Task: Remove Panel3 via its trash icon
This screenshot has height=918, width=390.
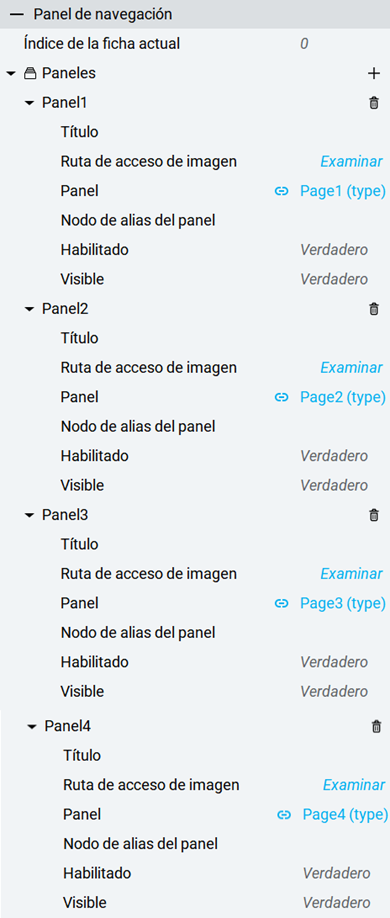Action: [374, 515]
